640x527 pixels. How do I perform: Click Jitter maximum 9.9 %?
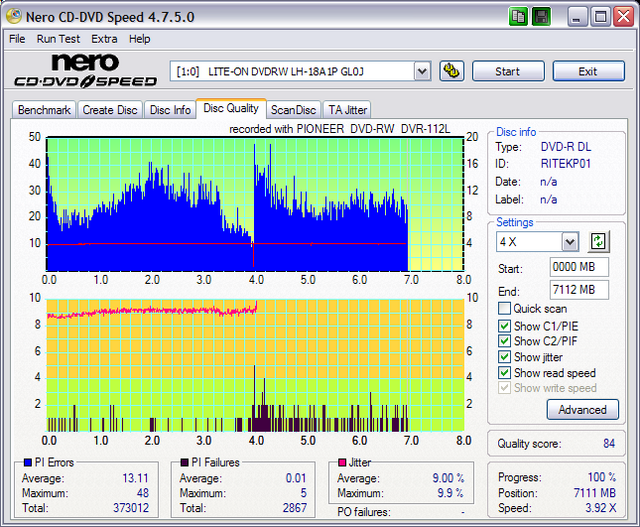451,493
